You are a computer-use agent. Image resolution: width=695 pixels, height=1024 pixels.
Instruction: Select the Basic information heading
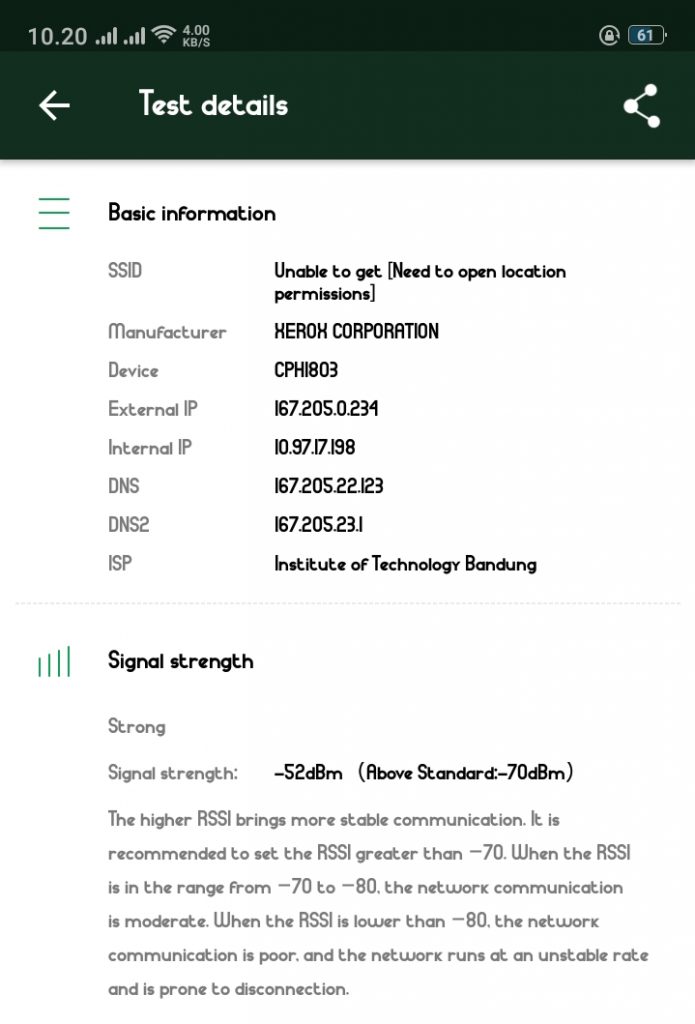(192, 213)
